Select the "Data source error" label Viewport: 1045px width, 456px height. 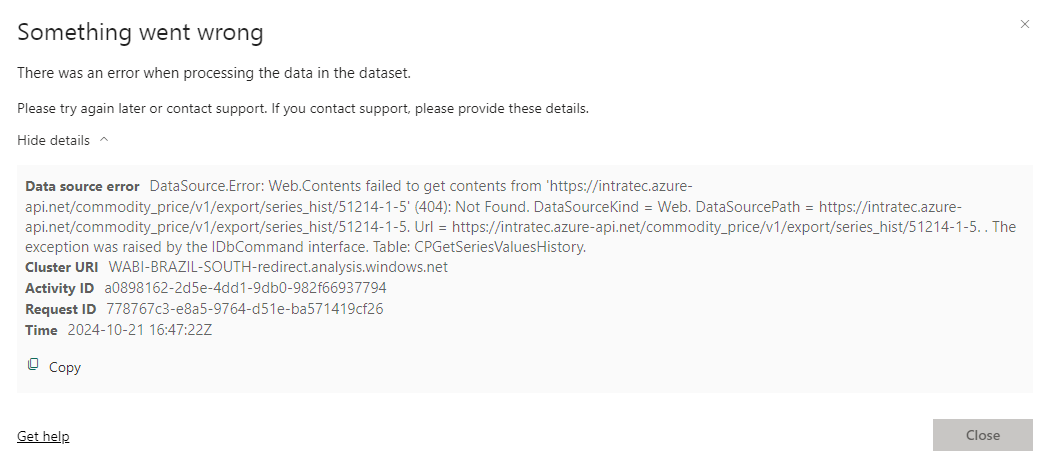(83, 186)
